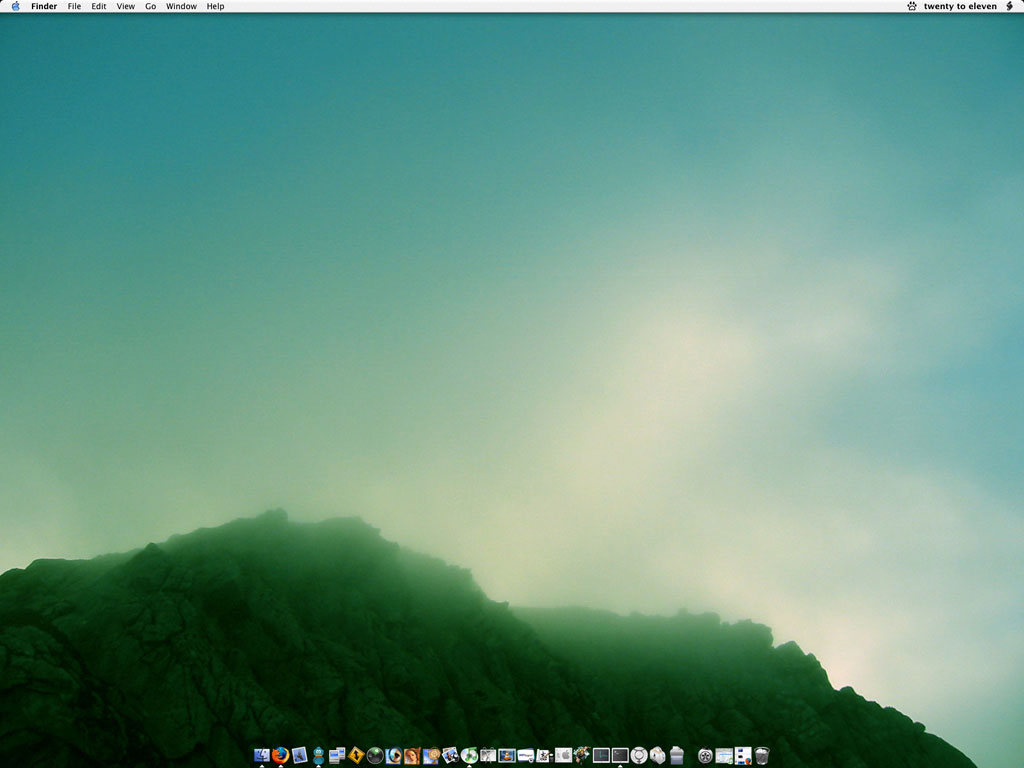Open the yellow diamond road sign icon
Screen dimensions: 1024x768
pyautogui.click(x=356, y=756)
